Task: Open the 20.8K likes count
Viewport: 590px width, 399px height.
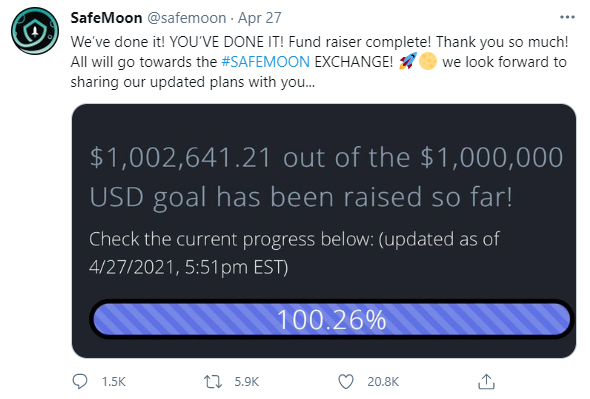Action: coord(383,382)
